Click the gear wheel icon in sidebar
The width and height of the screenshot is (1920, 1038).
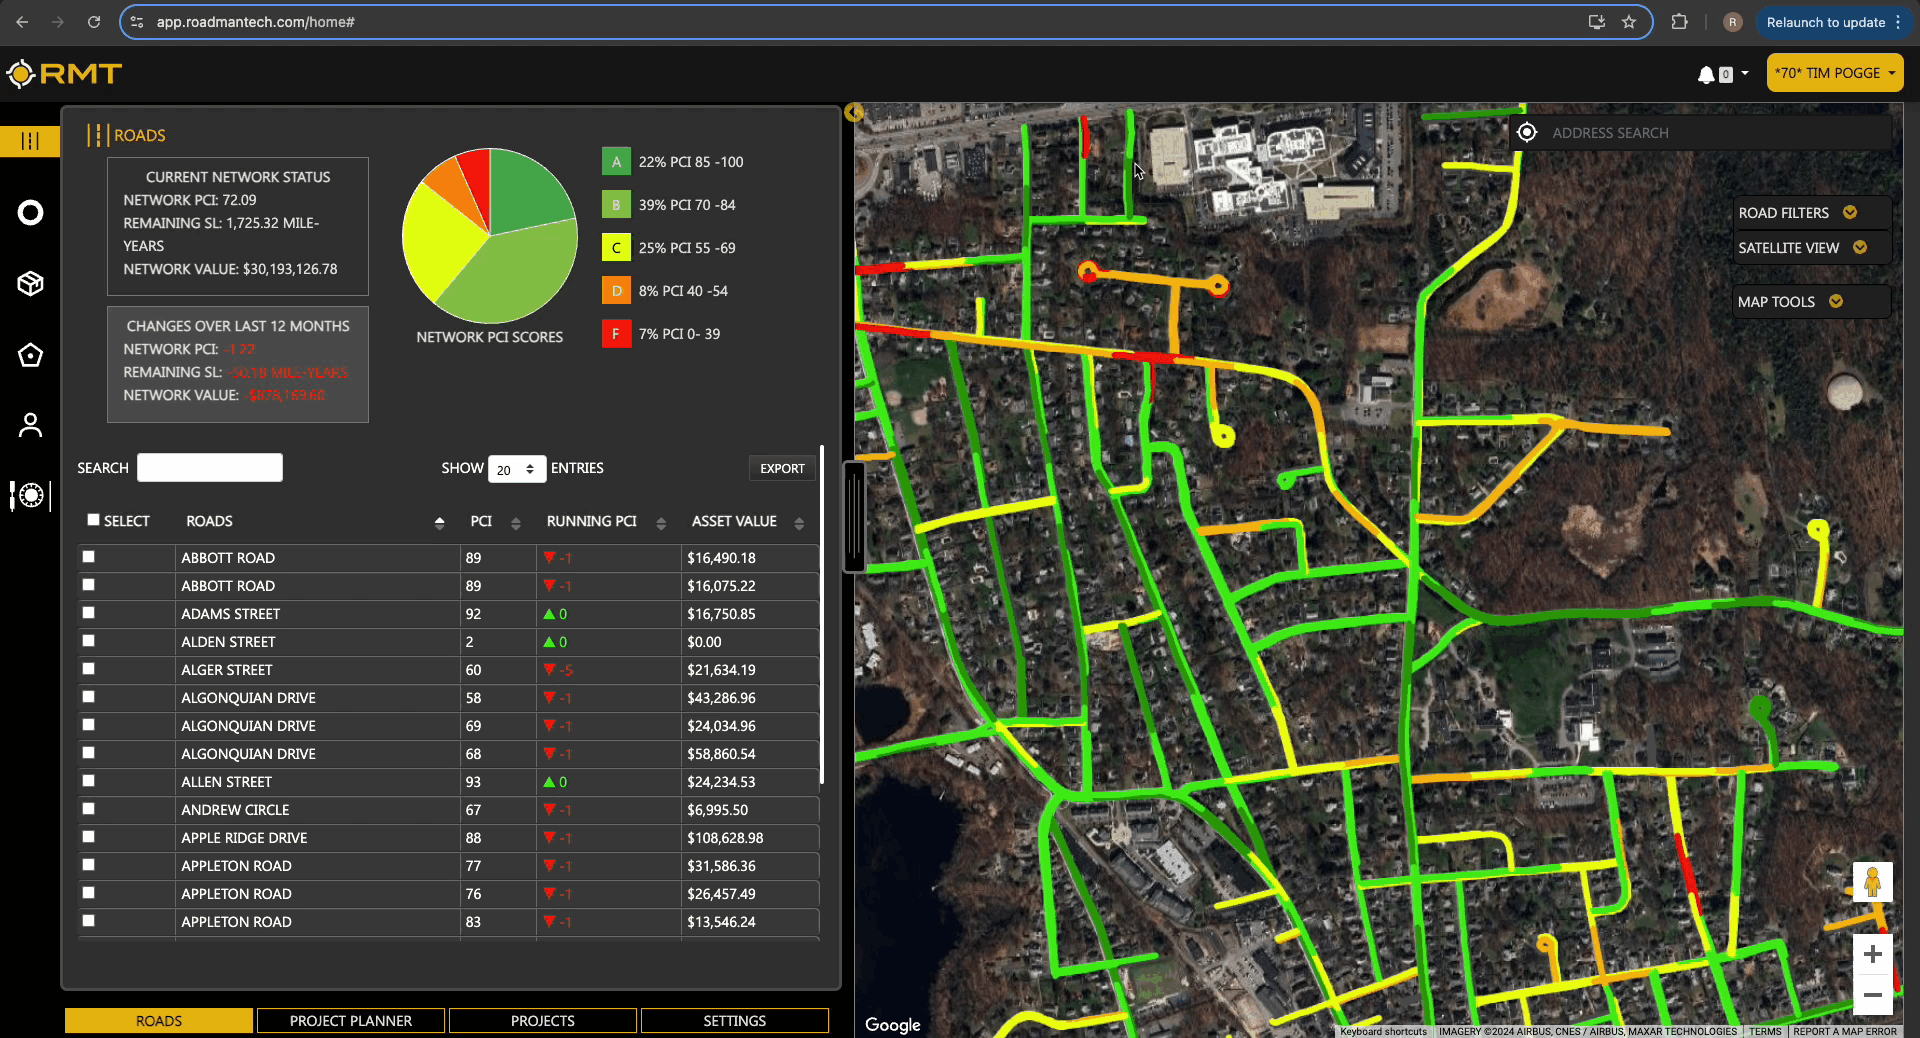30,496
